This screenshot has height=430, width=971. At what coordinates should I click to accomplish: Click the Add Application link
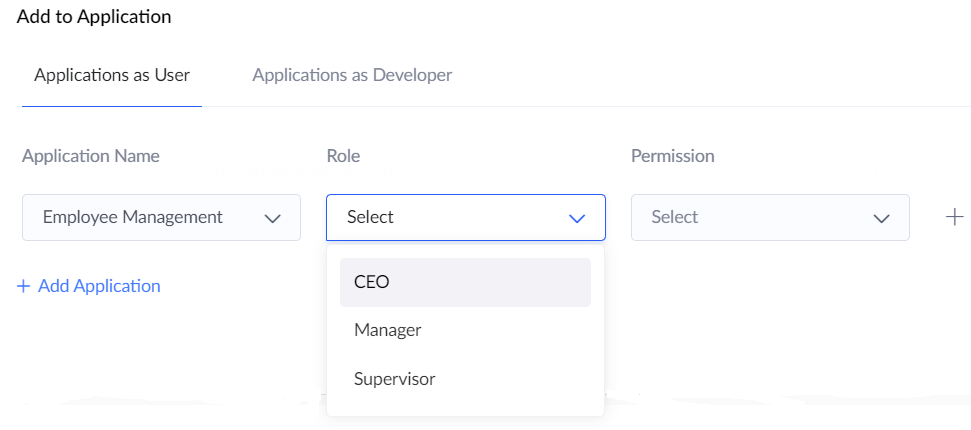click(99, 286)
